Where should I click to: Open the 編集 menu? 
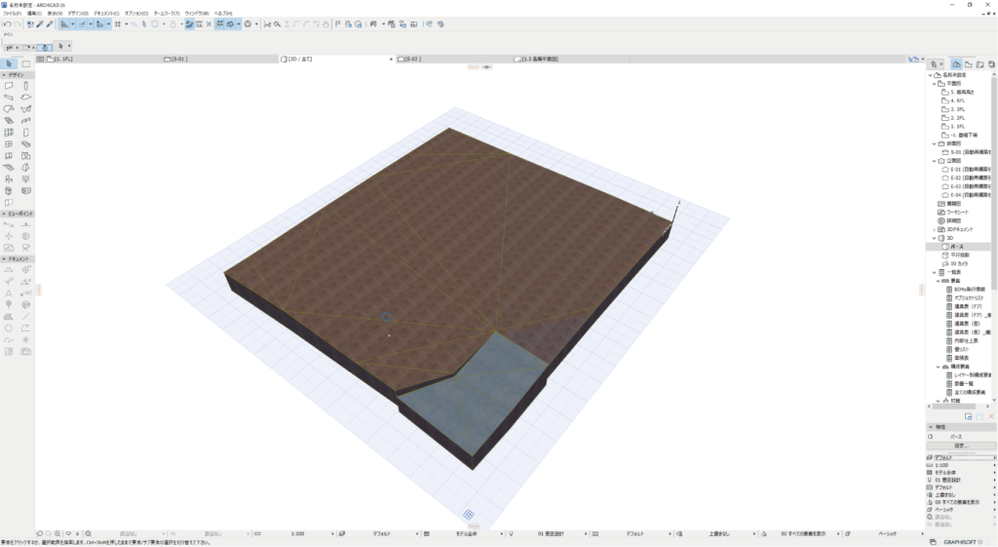[34, 13]
